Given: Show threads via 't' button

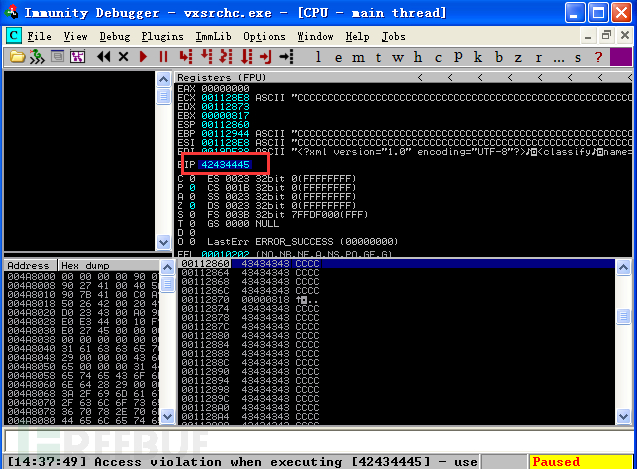Looking at the screenshot, I should 378,58.
